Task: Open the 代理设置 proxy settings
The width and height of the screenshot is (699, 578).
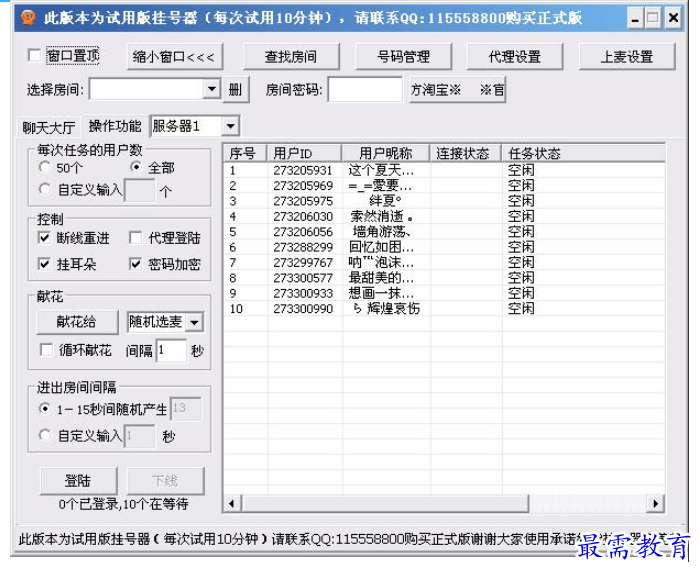Action: [514, 57]
